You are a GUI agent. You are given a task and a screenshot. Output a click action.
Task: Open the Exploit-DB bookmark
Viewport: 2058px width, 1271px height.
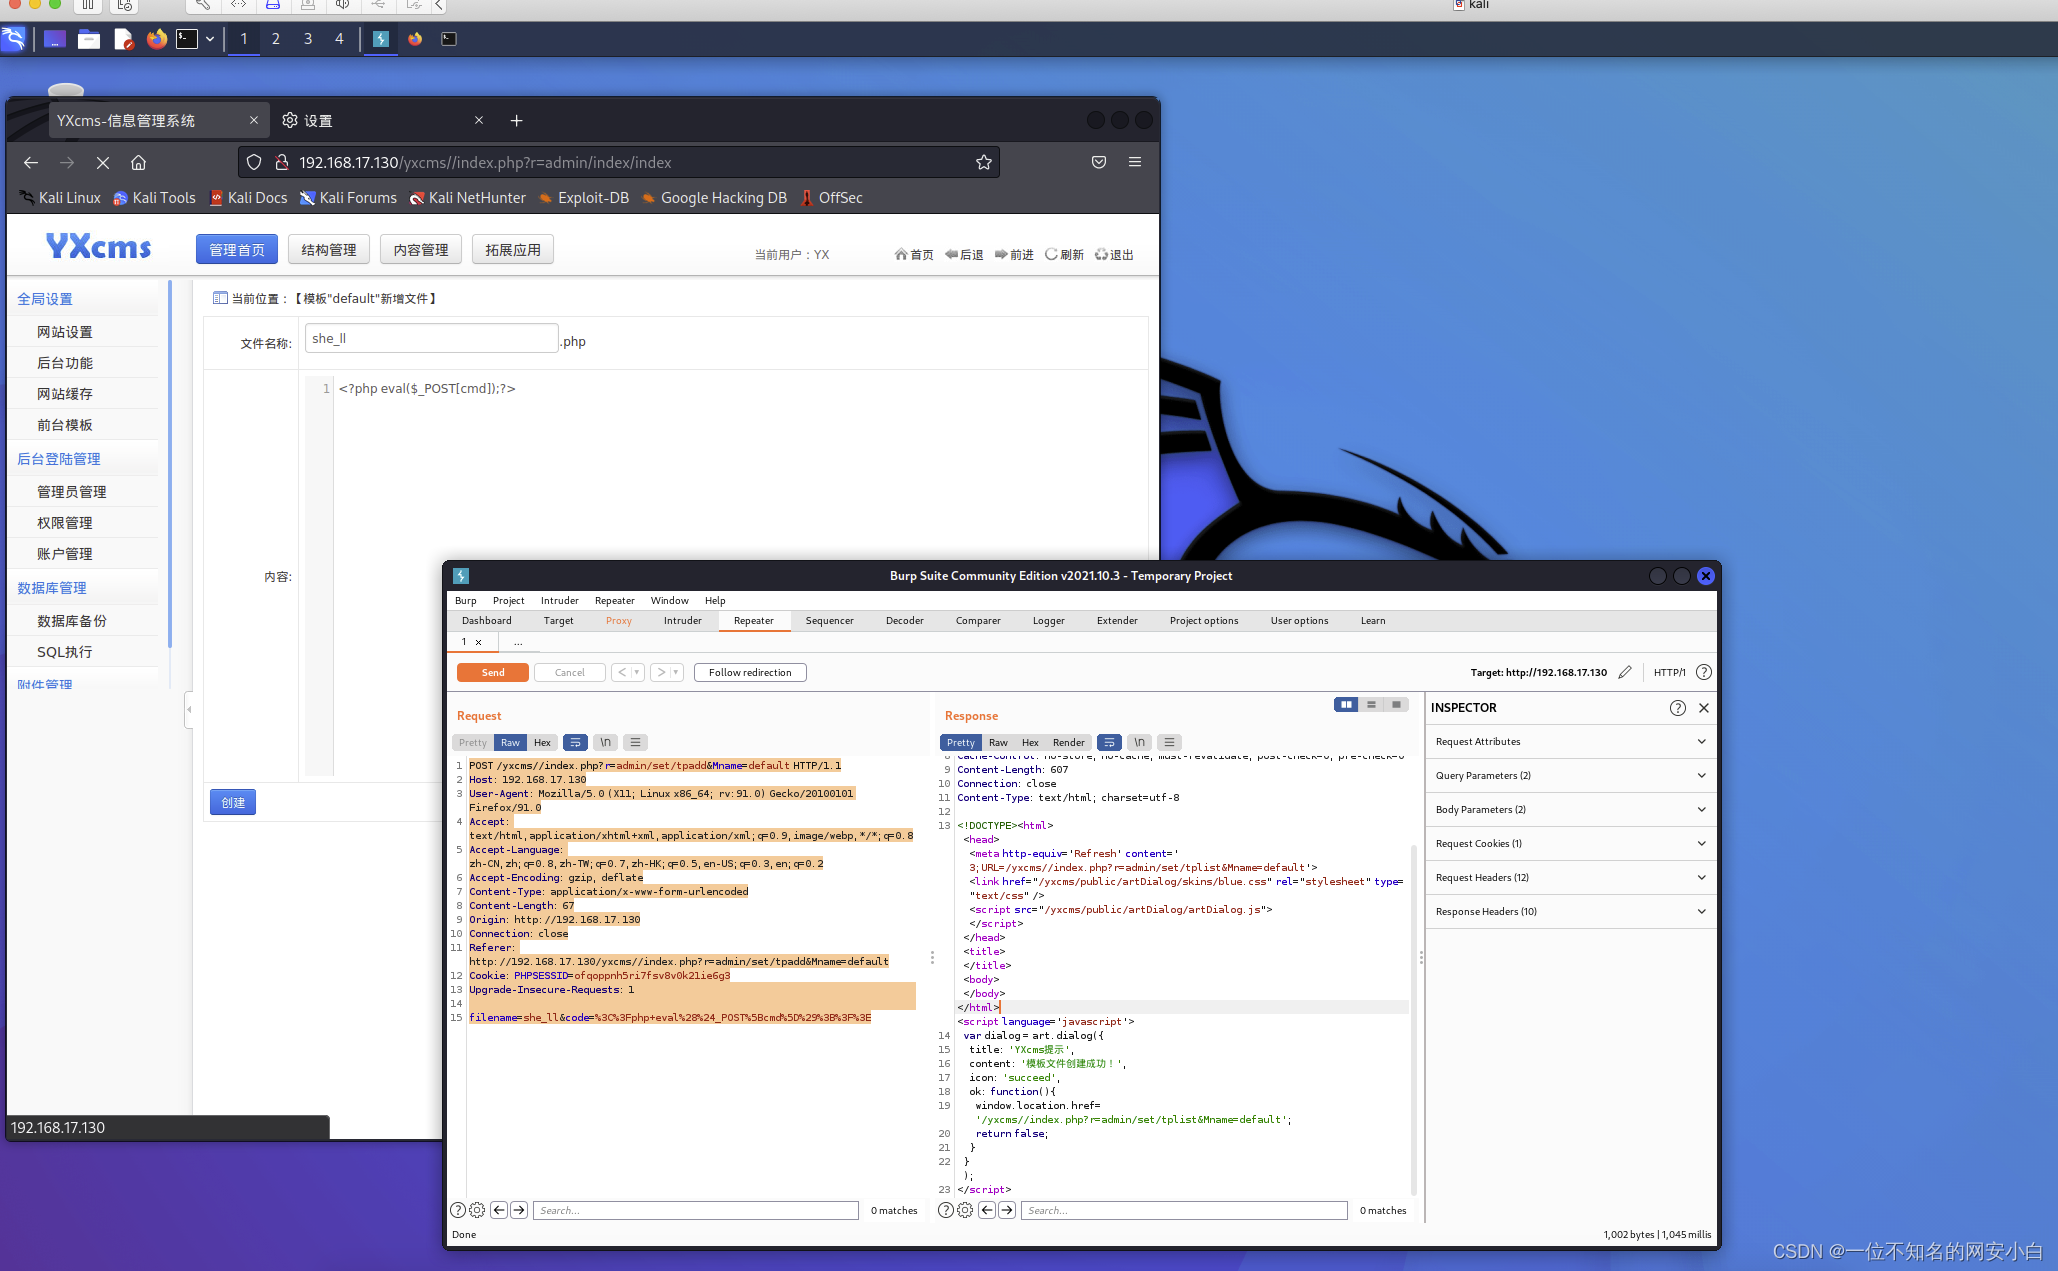583,198
